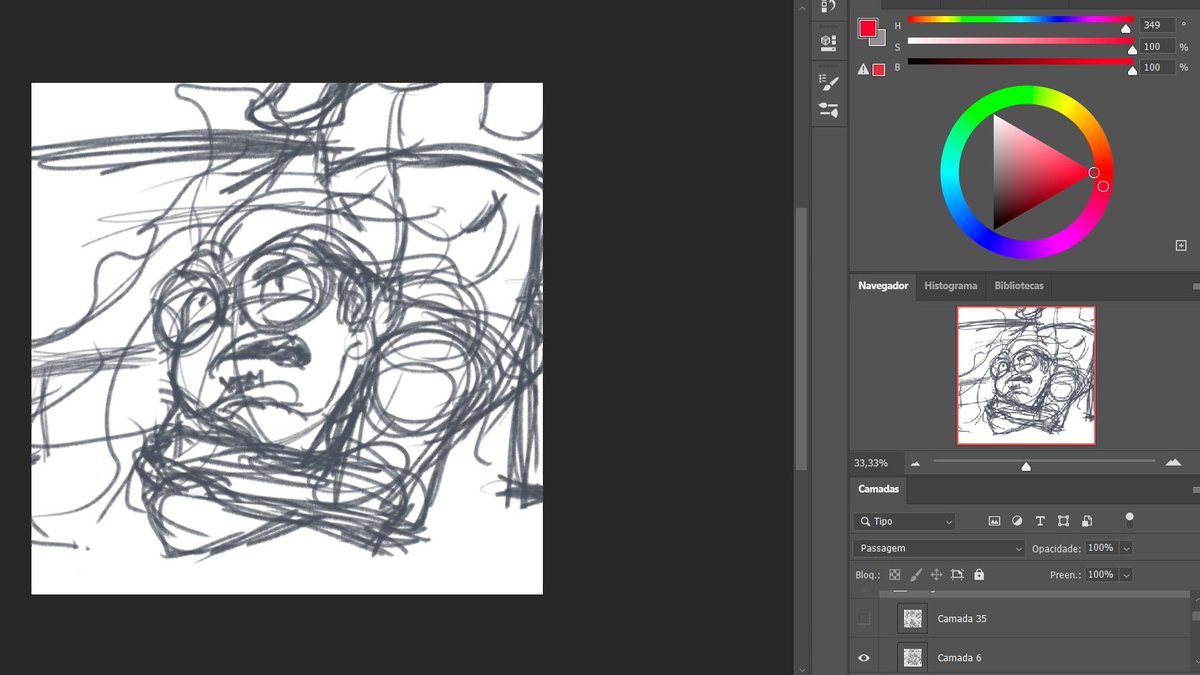
Task: Select the Camadas tab
Action: click(878, 490)
